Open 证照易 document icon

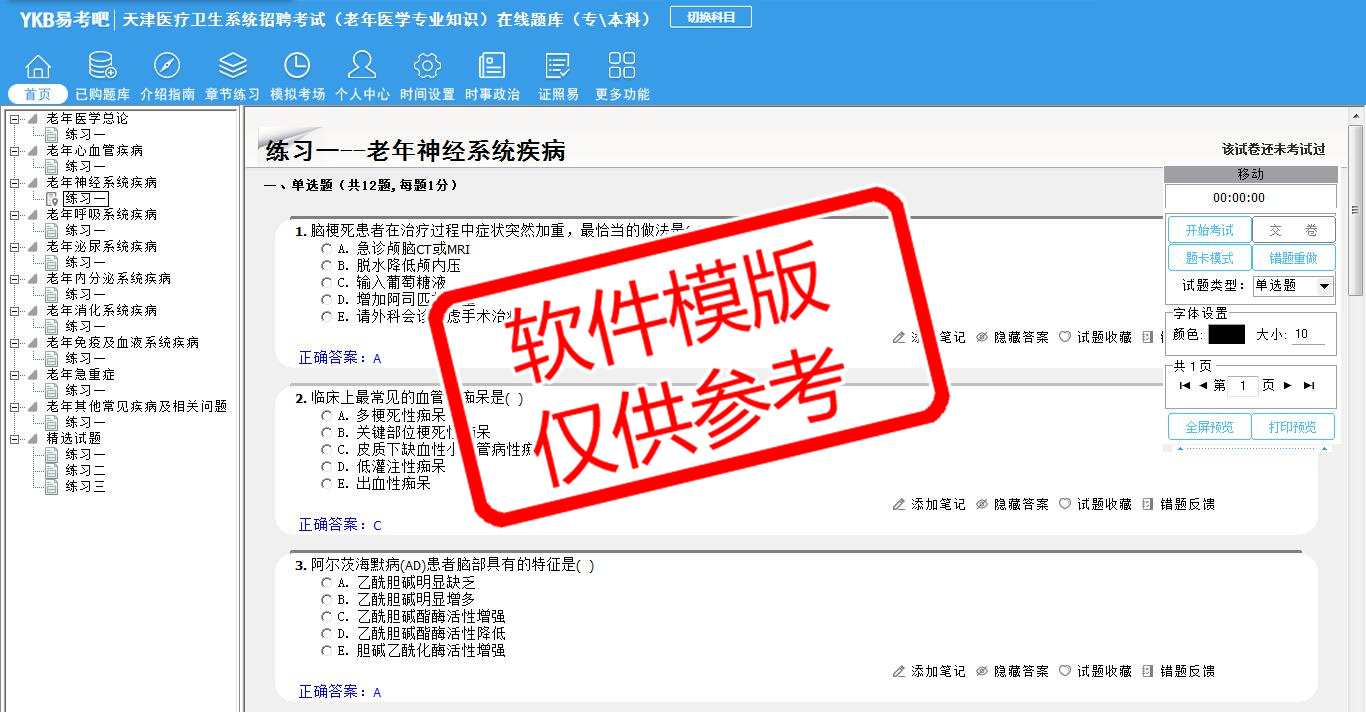558,66
